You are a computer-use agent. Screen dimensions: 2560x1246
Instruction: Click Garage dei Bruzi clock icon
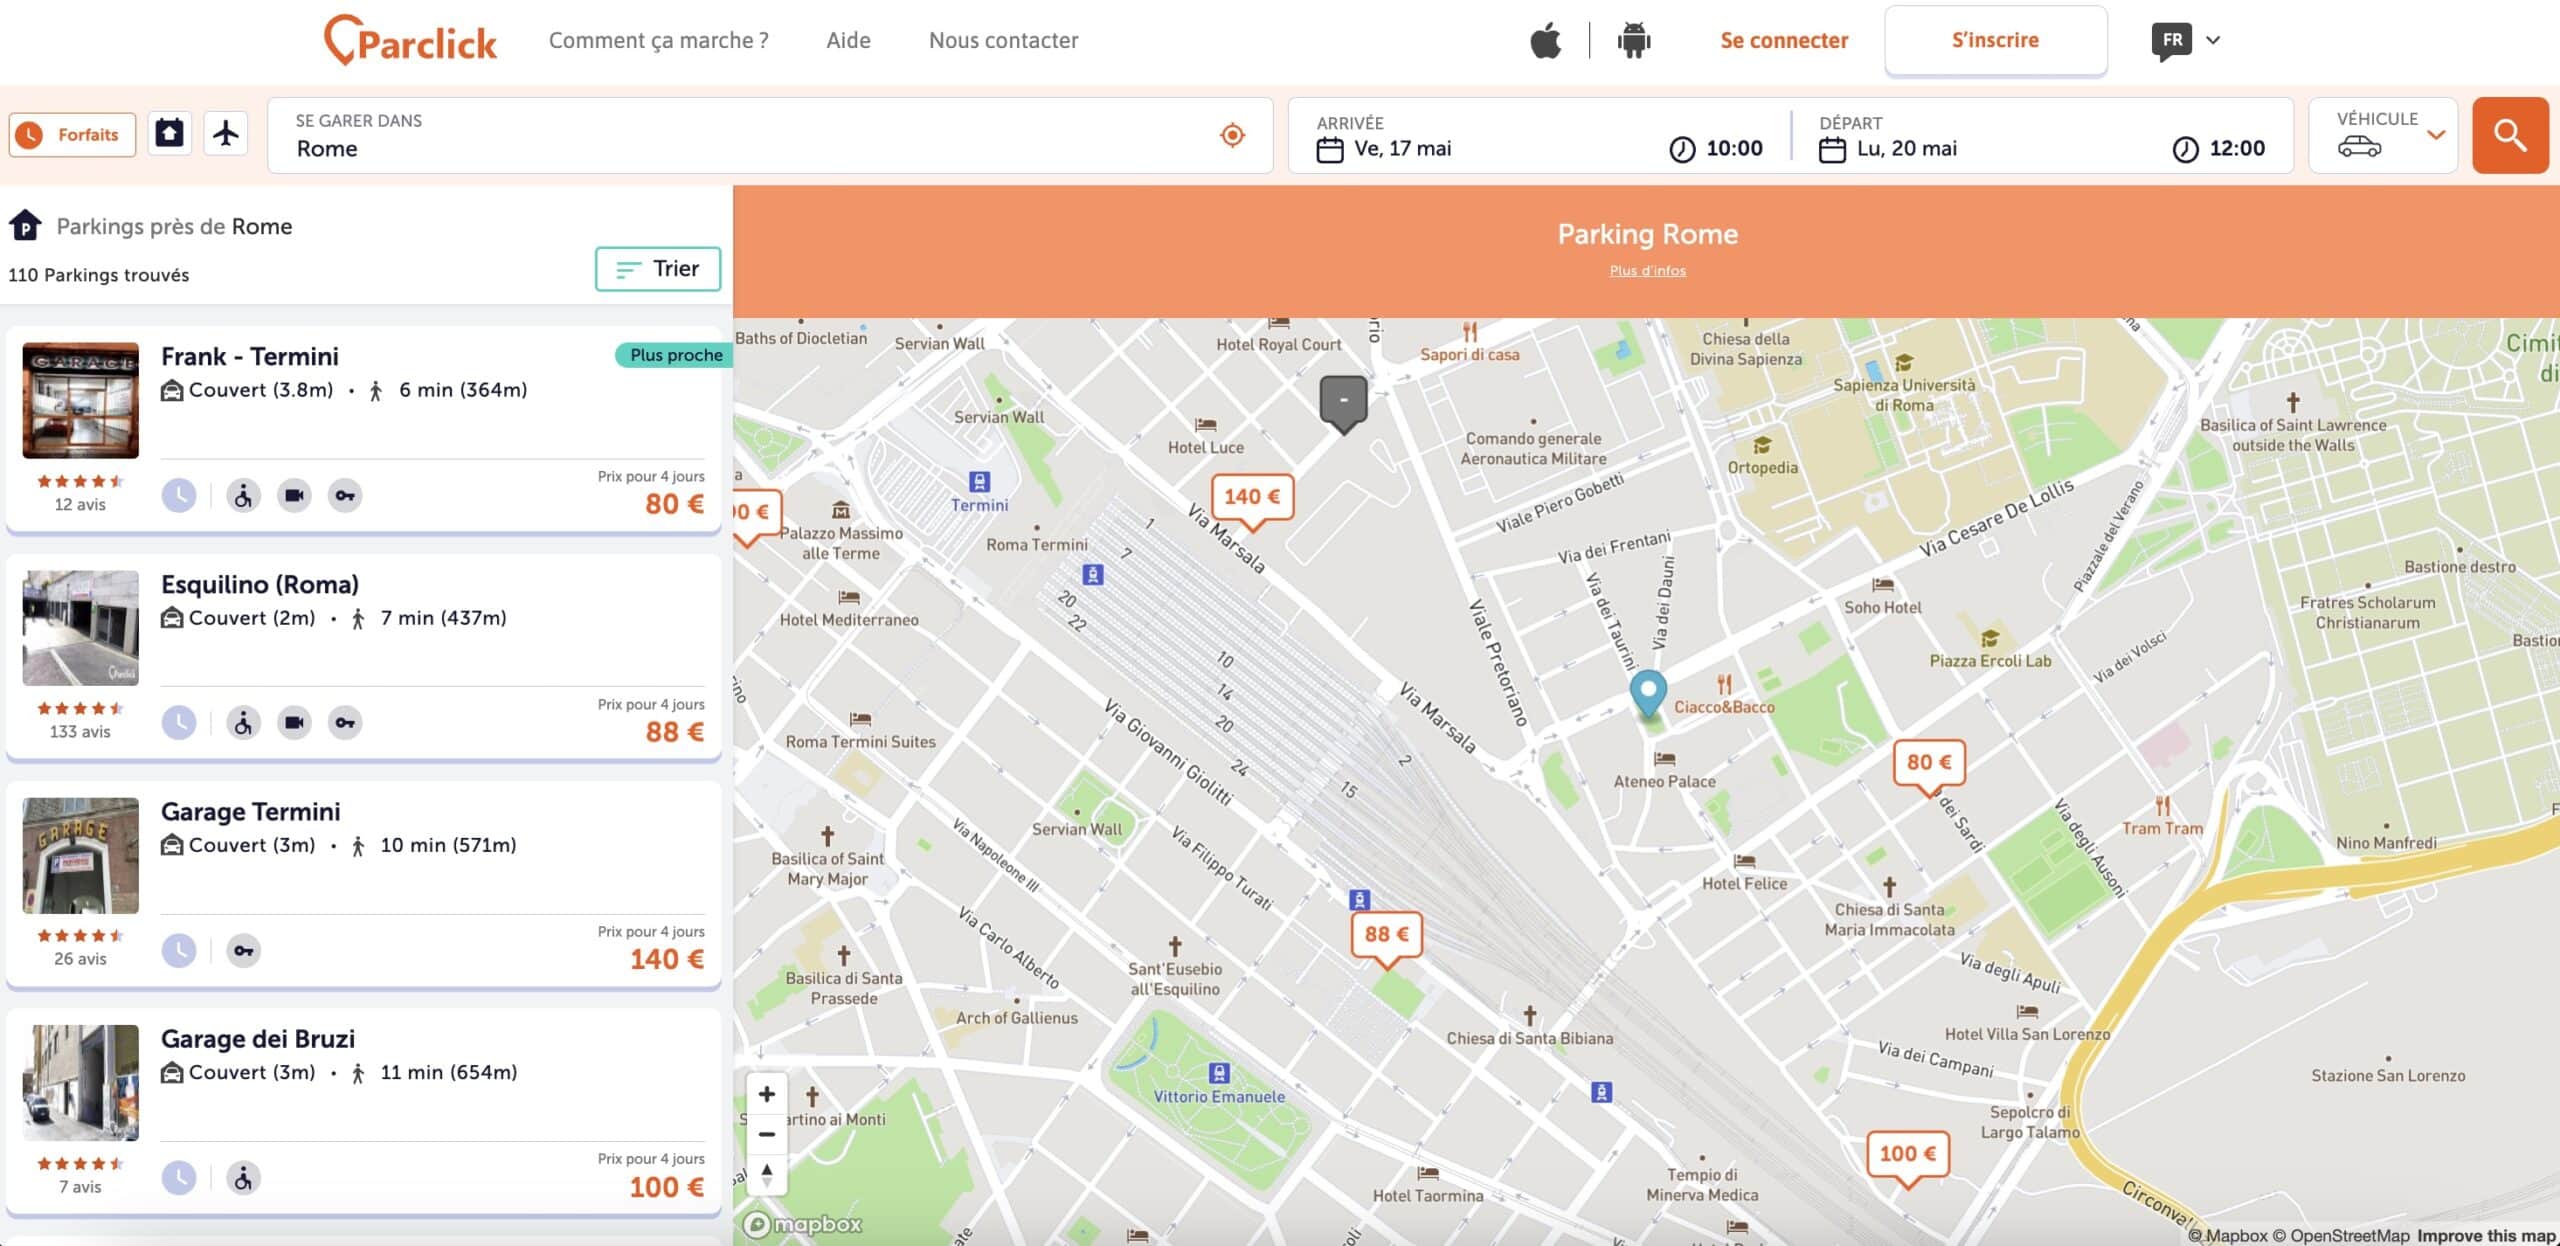click(179, 1178)
